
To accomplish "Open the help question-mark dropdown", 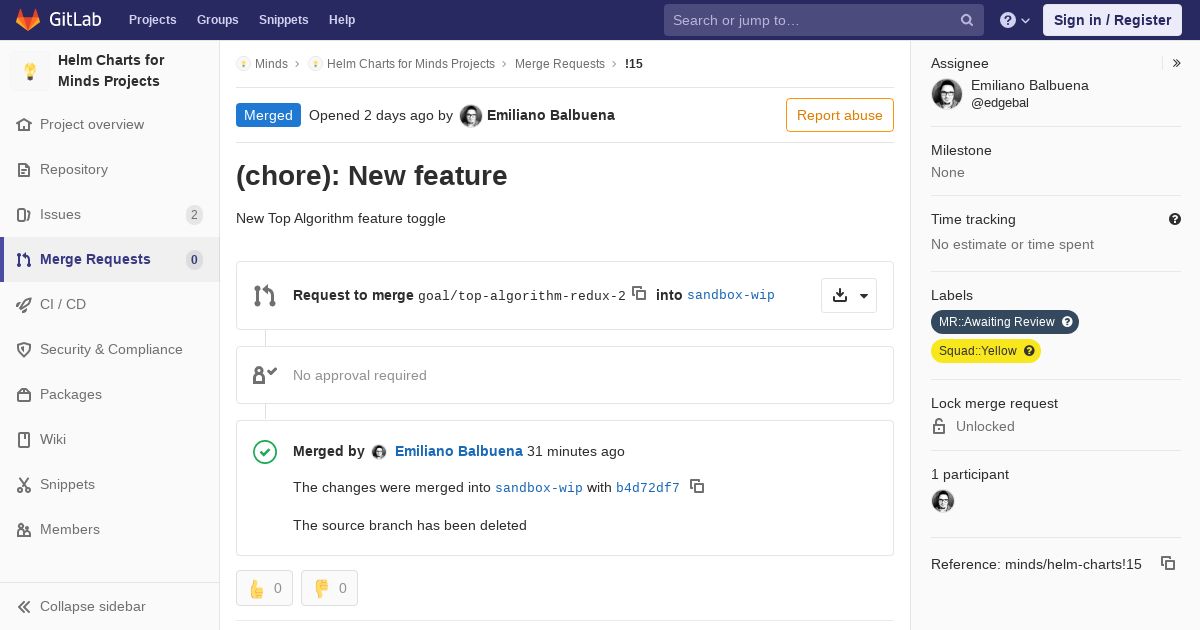I will coord(1015,20).
